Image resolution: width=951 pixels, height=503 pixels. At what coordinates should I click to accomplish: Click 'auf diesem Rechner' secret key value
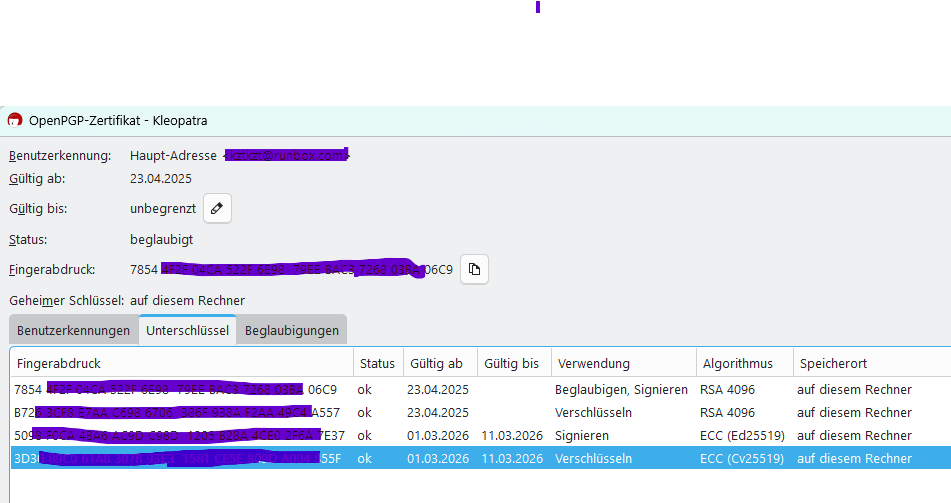tap(187, 301)
